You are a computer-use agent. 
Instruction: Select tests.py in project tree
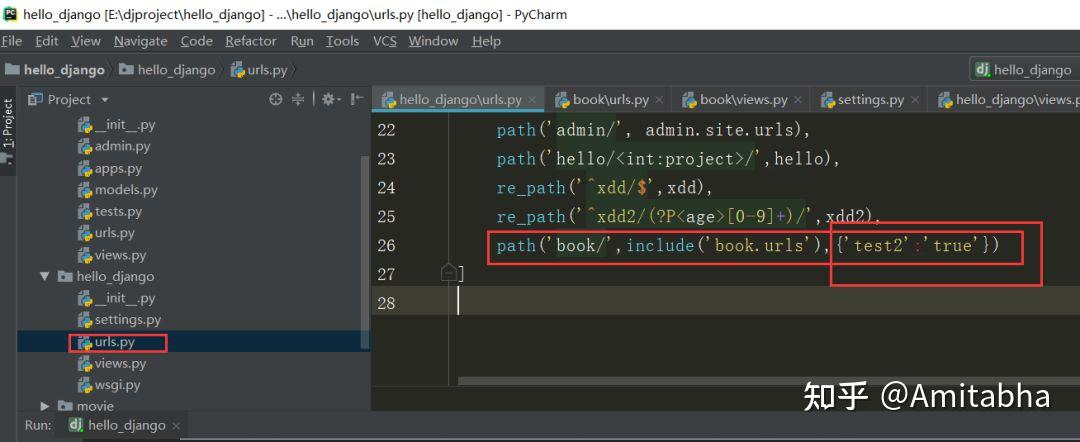click(x=110, y=212)
